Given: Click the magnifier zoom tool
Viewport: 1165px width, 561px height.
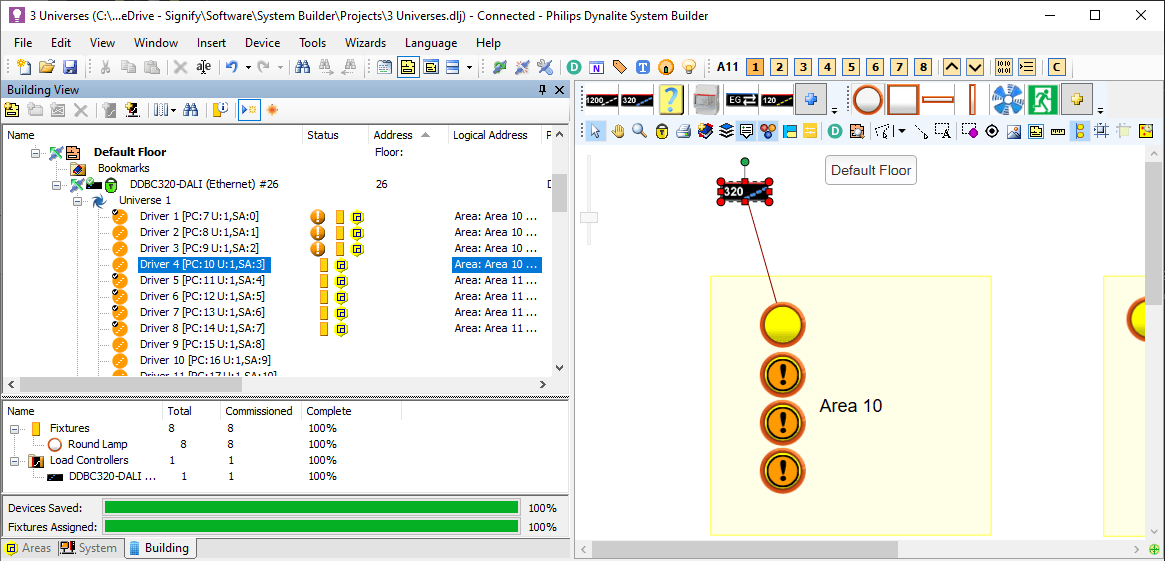Looking at the screenshot, I should coord(639,131).
